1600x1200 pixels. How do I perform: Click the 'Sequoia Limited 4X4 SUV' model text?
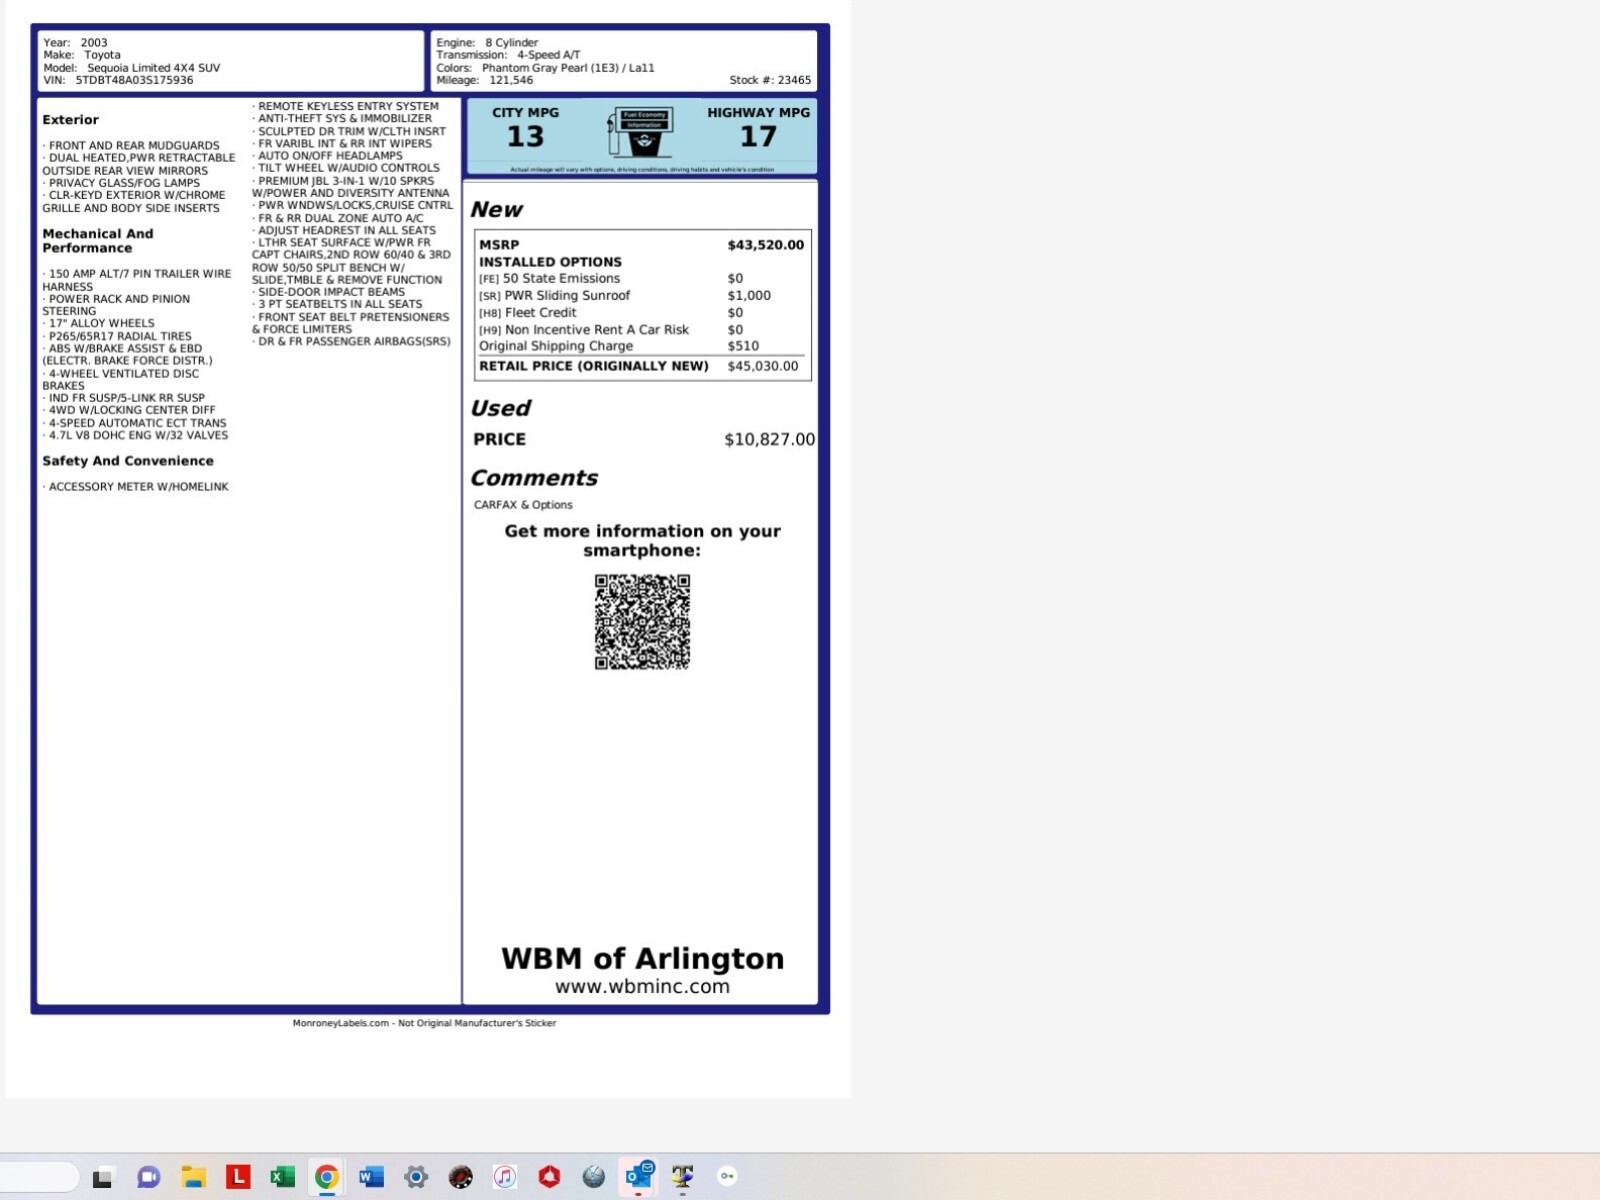(153, 68)
